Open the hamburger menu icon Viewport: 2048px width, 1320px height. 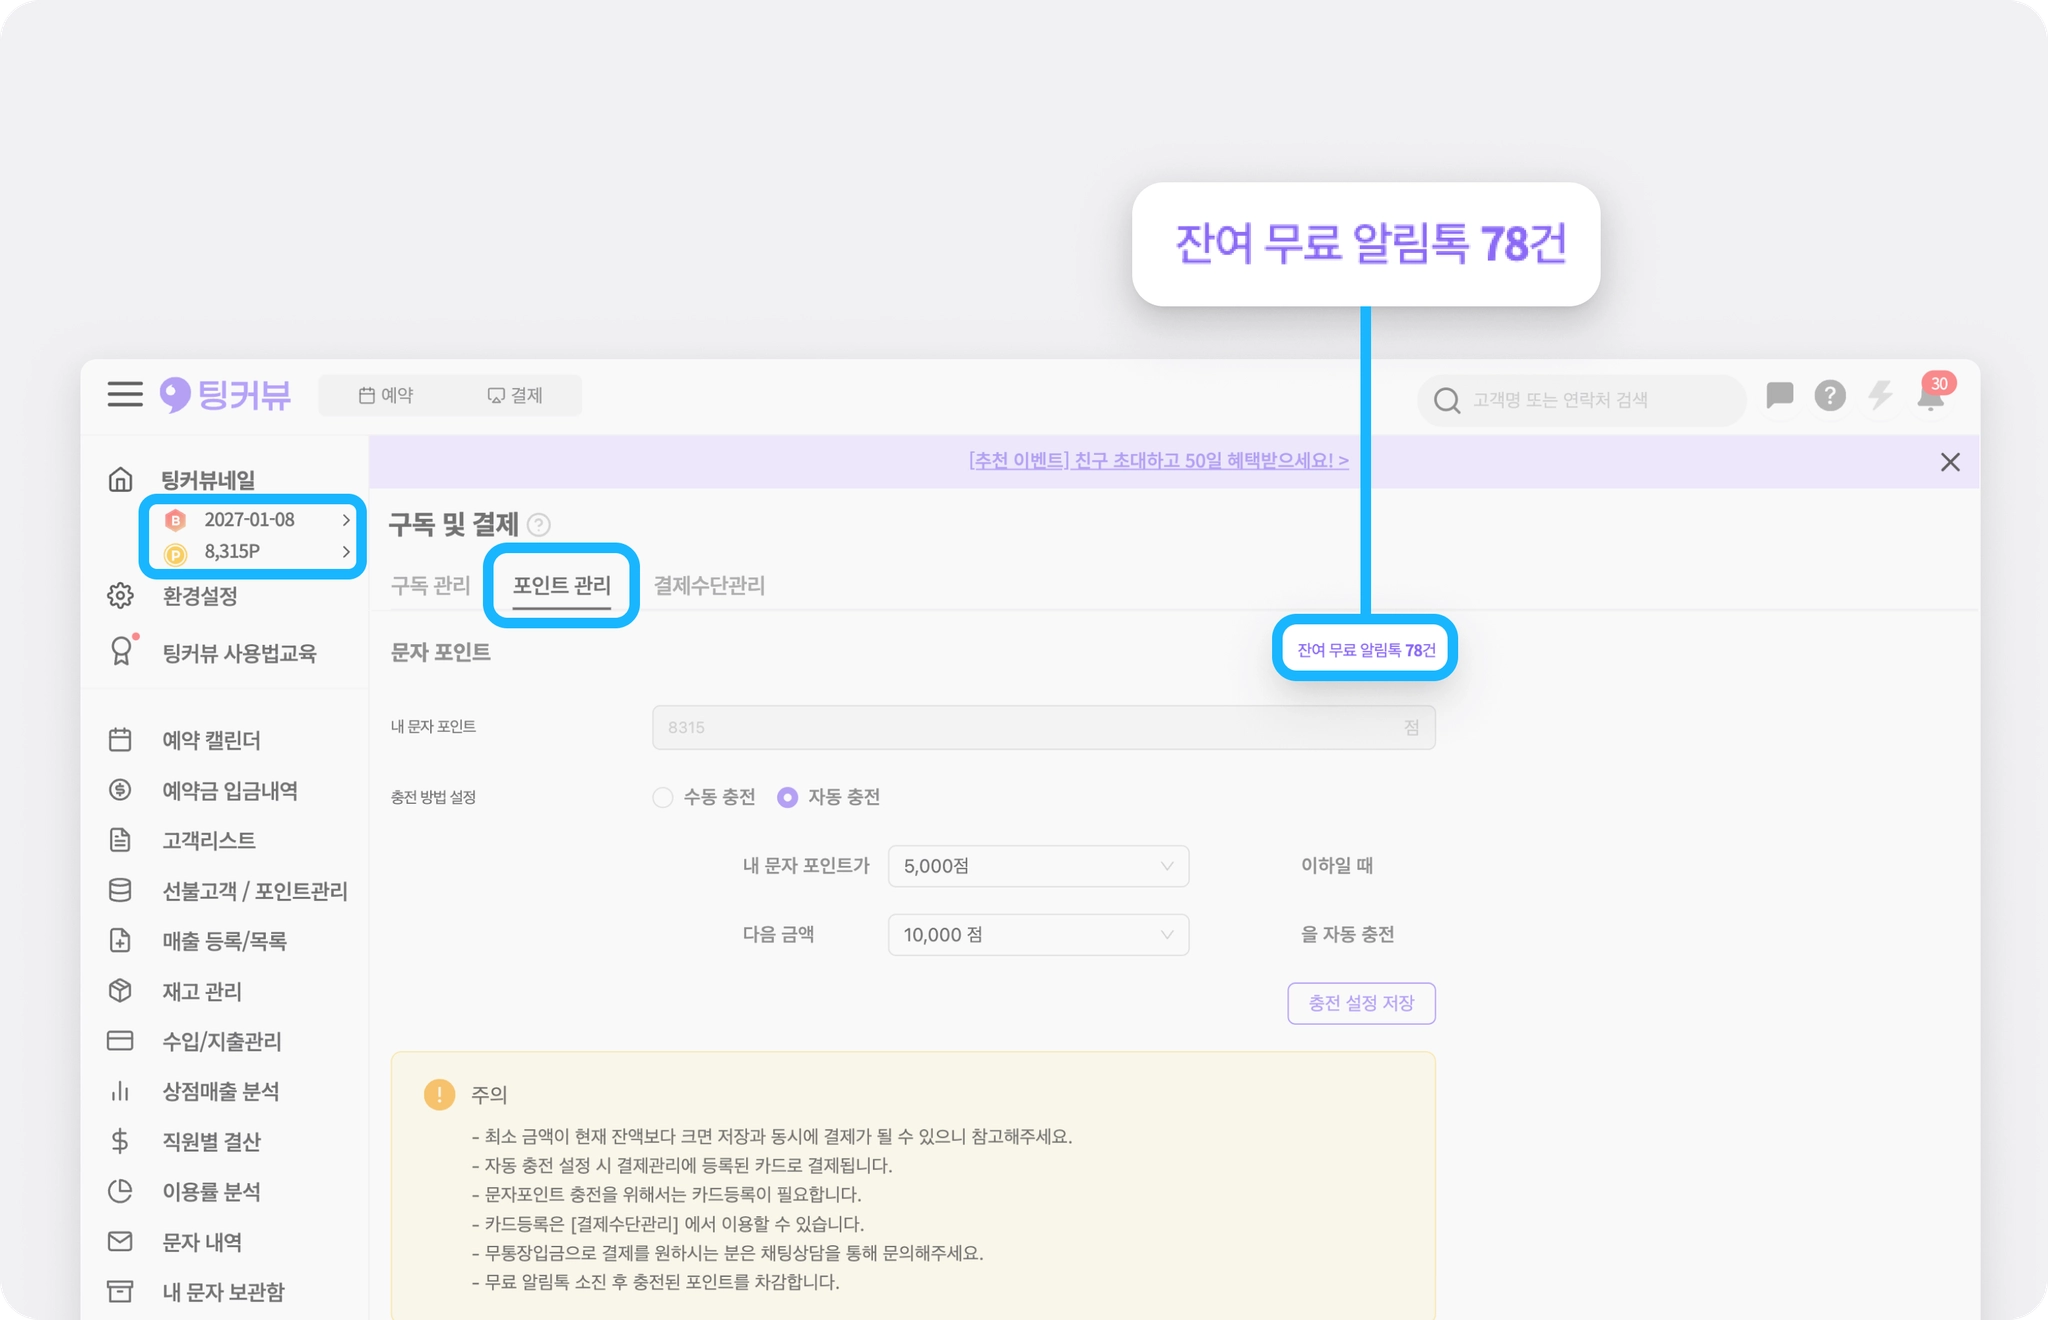pyautogui.click(x=125, y=394)
